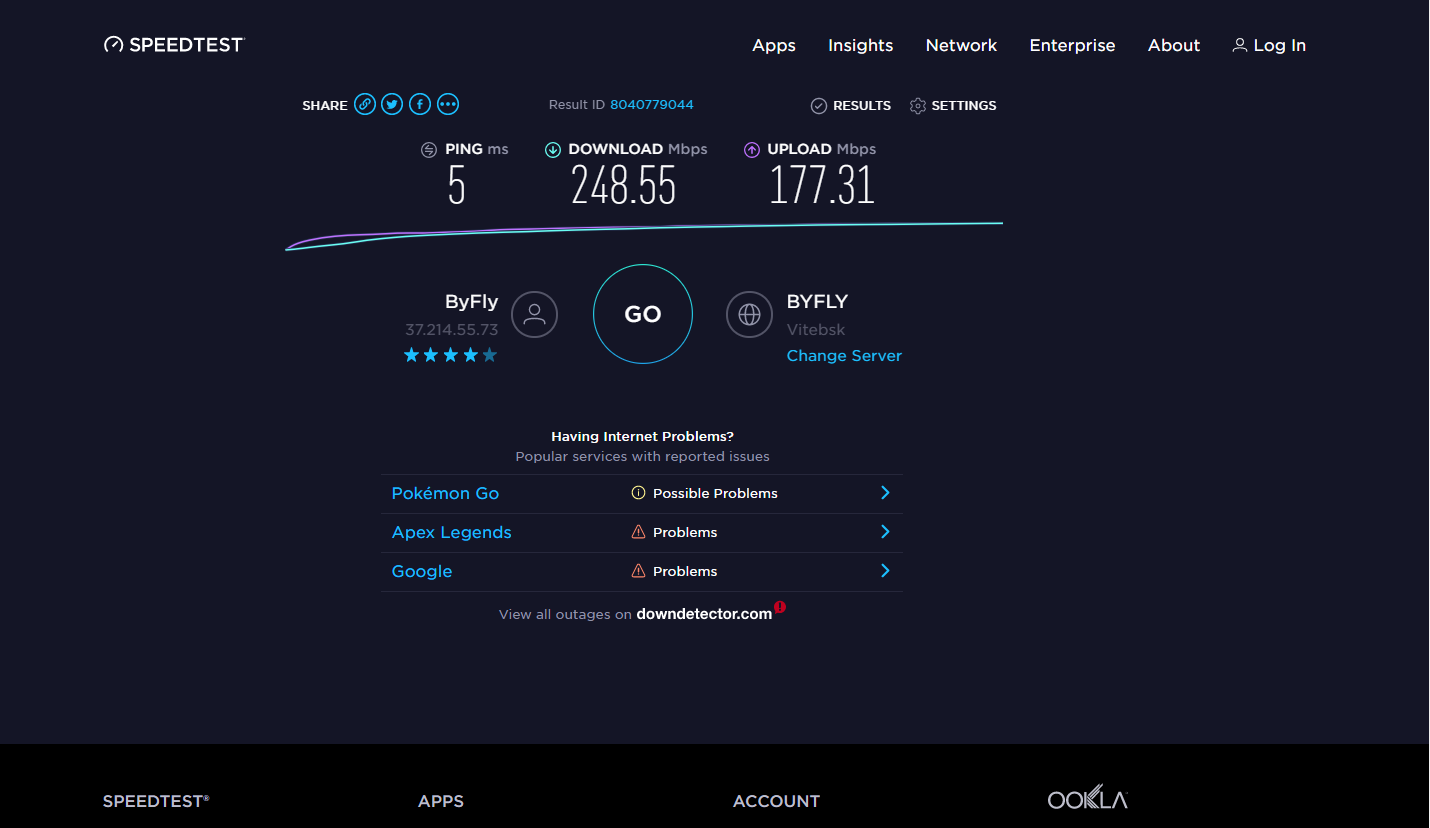Open SETTINGS text button
Image resolution: width=1430 pixels, height=828 pixels.
click(964, 105)
